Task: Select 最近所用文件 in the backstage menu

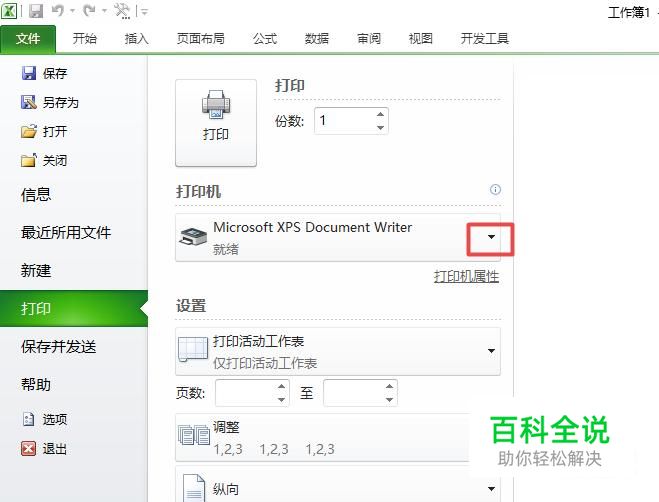Action: [x=66, y=233]
